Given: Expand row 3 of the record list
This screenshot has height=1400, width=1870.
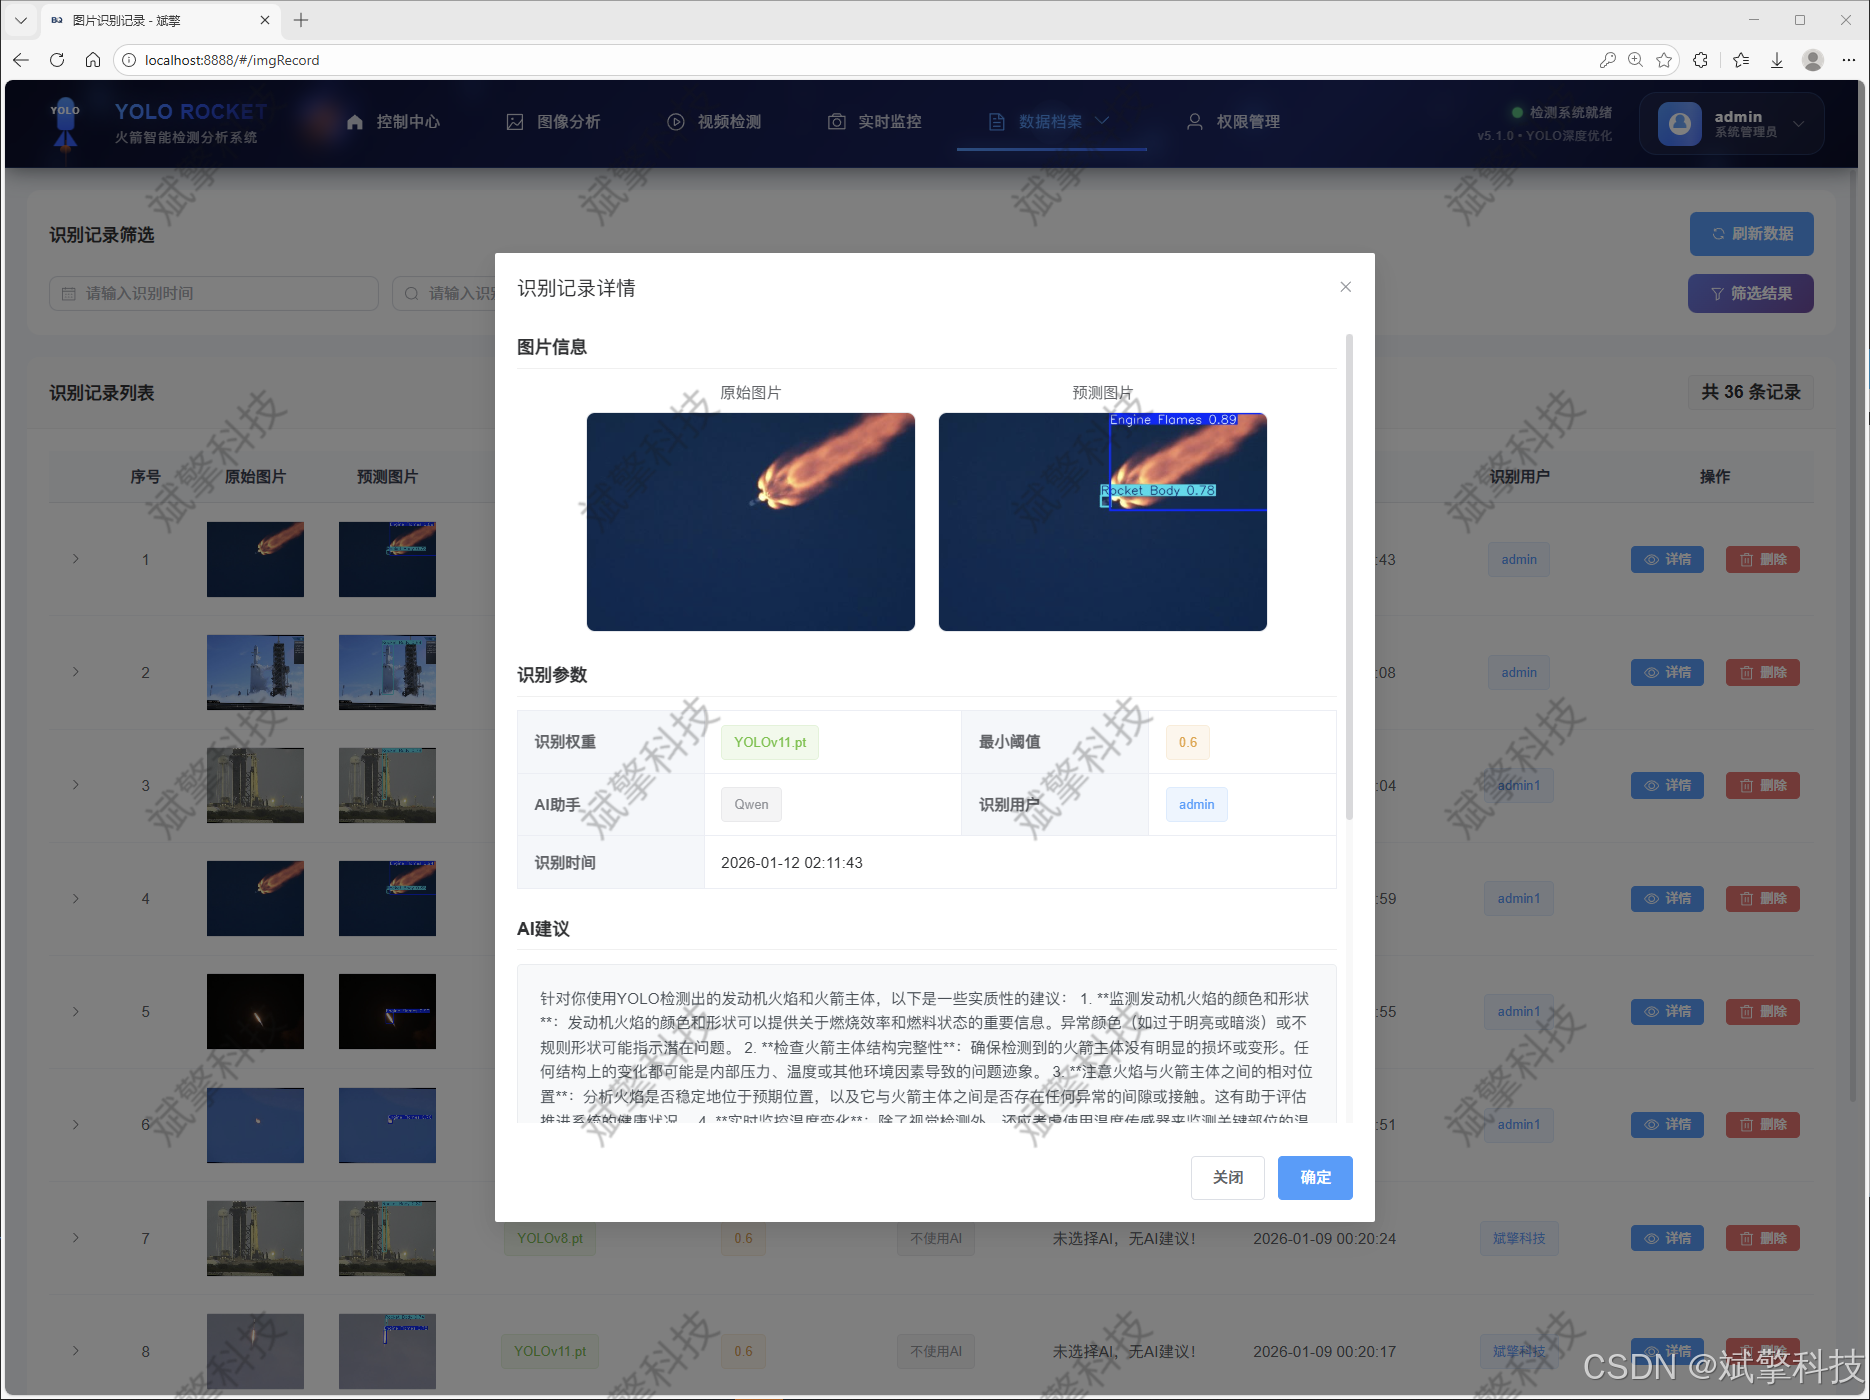Looking at the screenshot, I should tap(75, 785).
